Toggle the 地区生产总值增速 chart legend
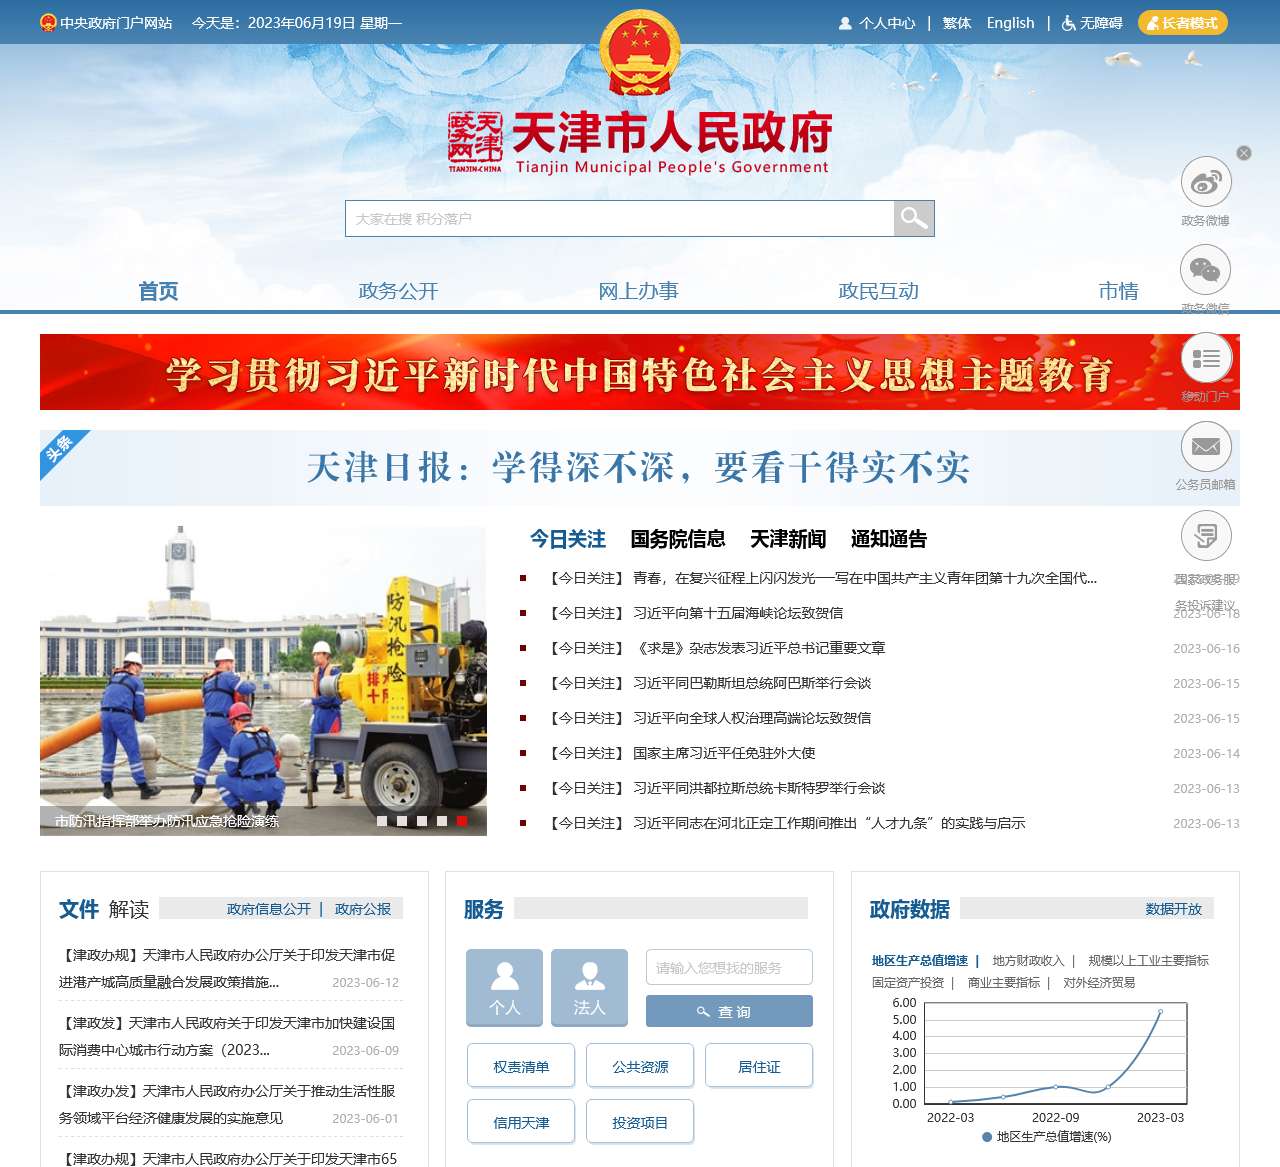1280x1167 pixels. [x=1048, y=1135]
